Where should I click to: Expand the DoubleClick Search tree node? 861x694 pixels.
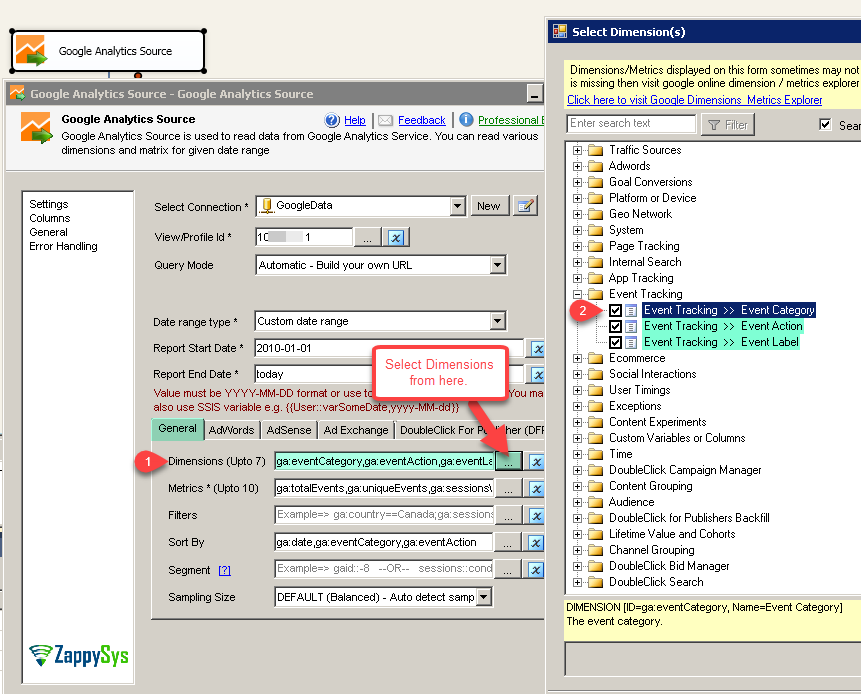tap(577, 583)
